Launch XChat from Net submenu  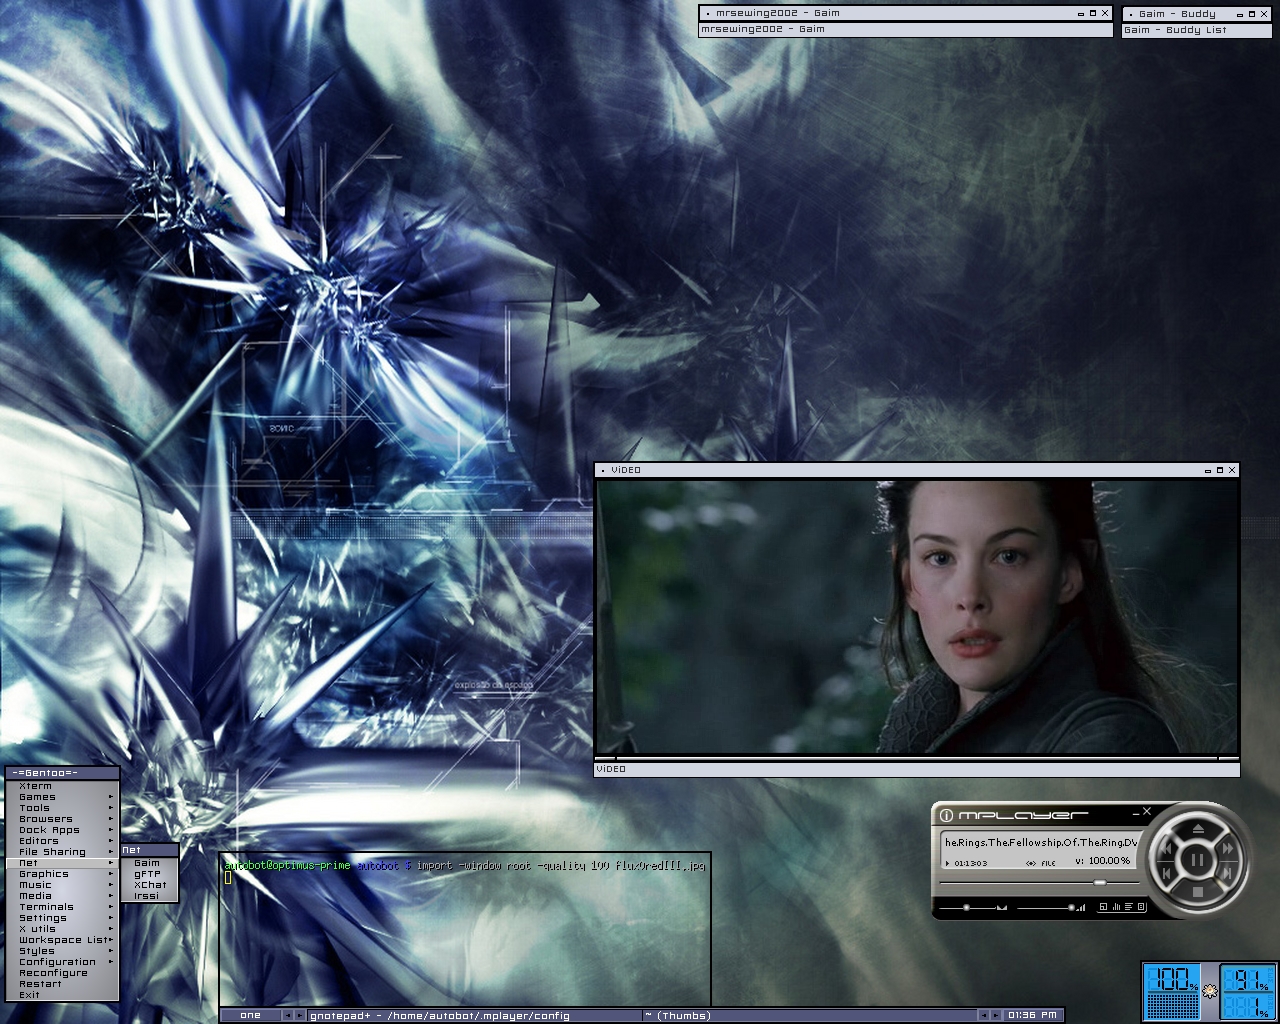tap(149, 885)
